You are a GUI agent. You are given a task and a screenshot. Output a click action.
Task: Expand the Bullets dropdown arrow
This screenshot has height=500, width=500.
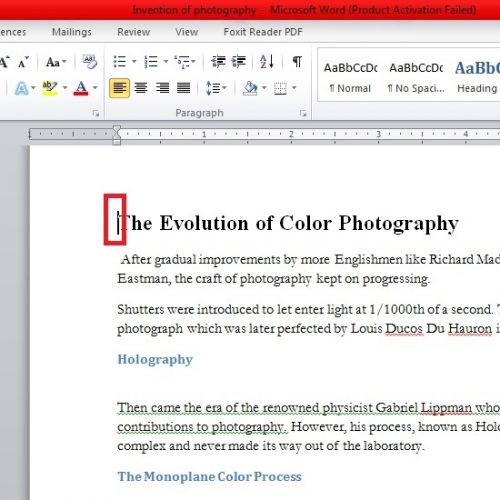coord(134,61)
